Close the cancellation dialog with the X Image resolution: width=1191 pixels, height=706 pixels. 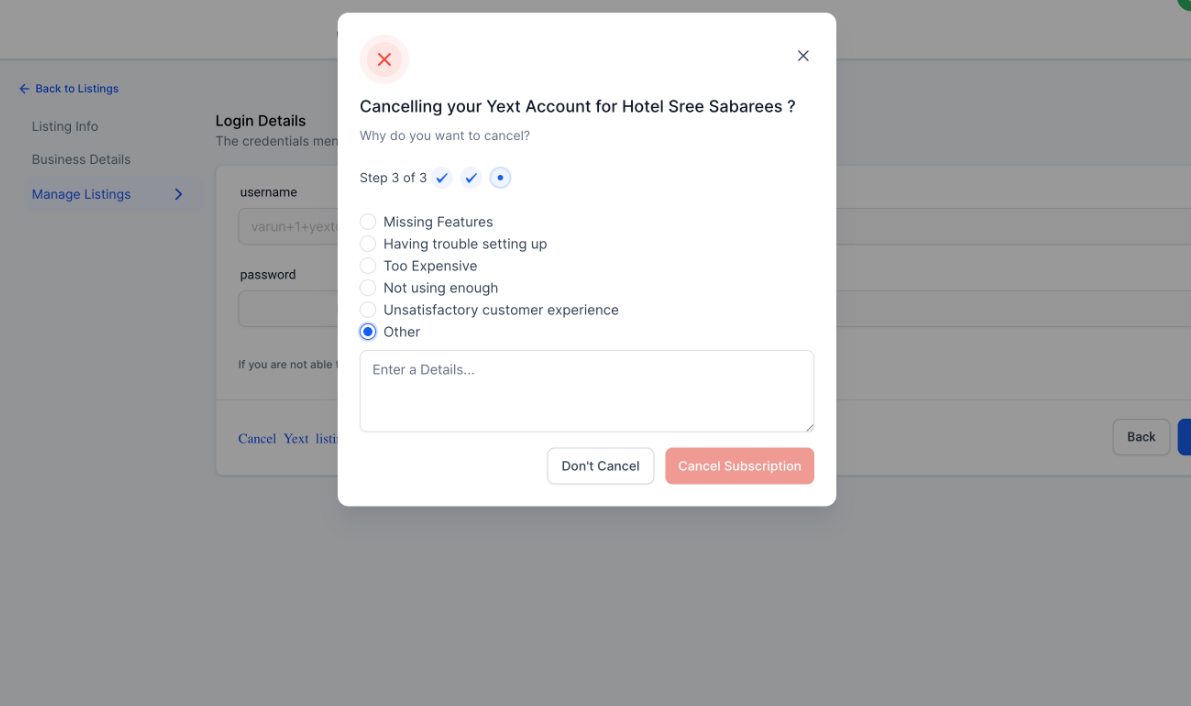click(x=803, y=55)
